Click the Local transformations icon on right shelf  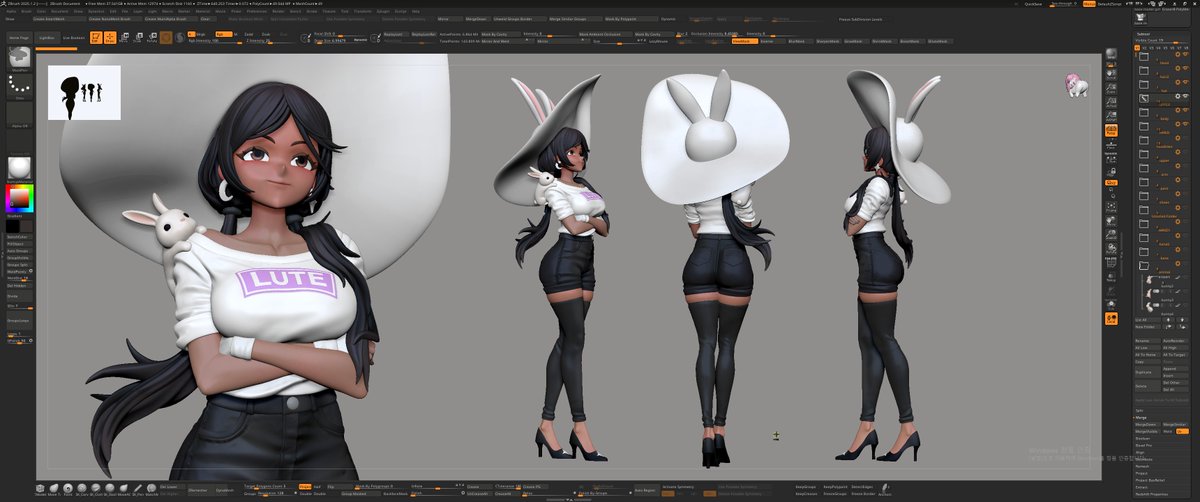(1110, 318)
